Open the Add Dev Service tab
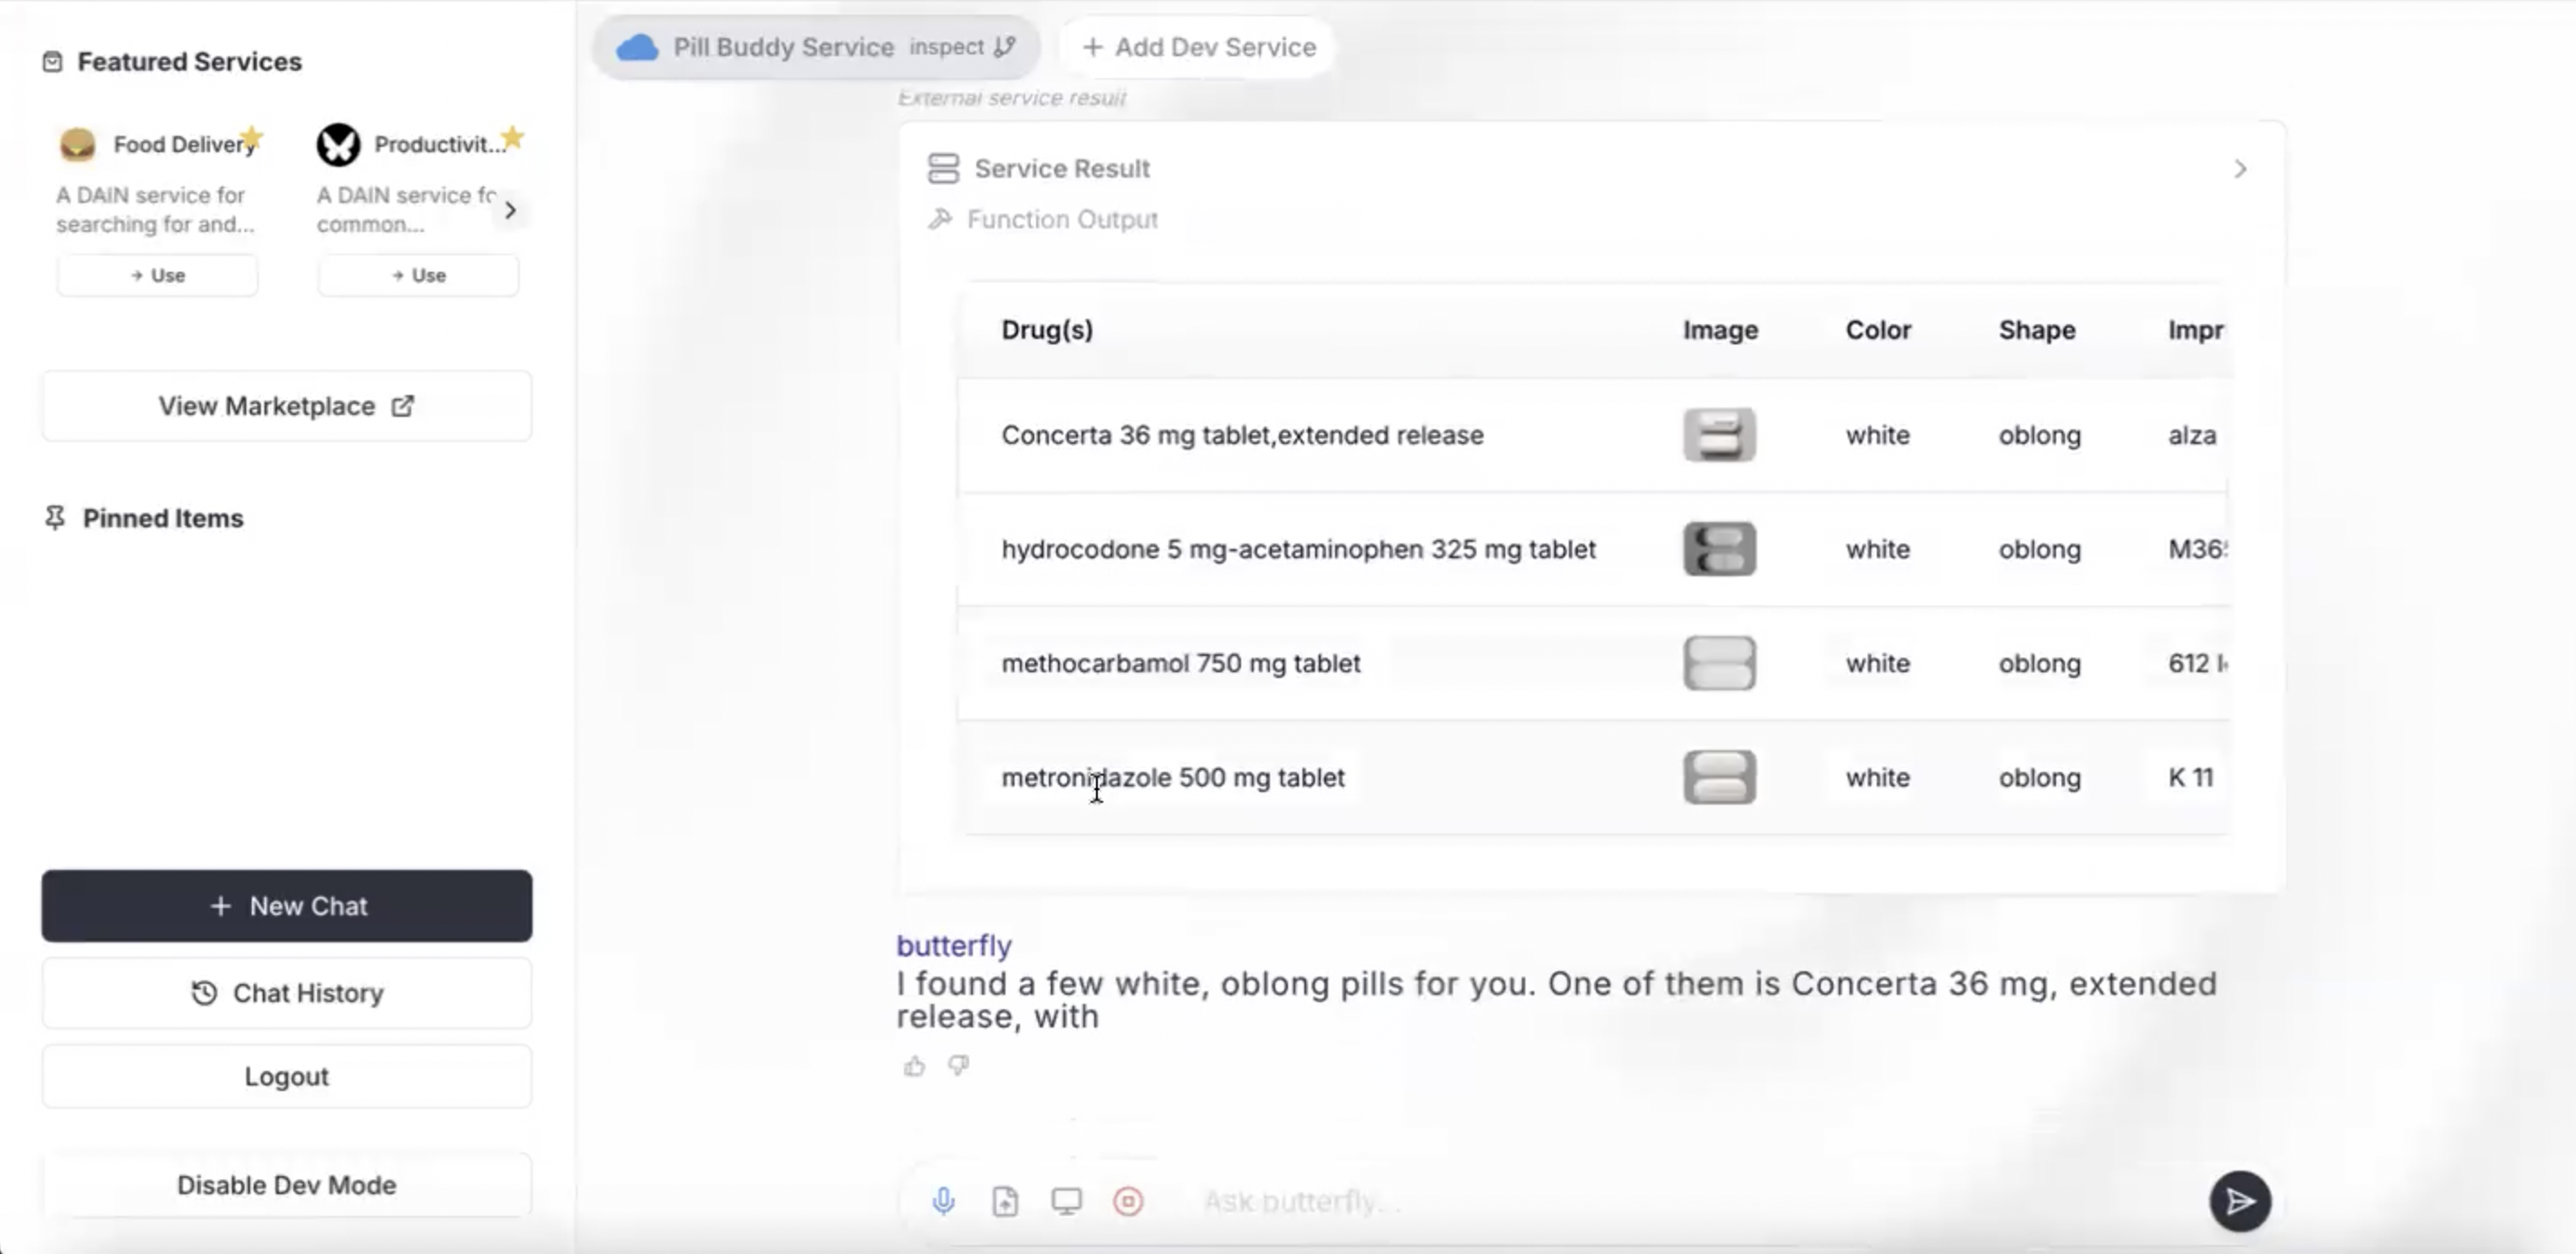 point(1199,47)
